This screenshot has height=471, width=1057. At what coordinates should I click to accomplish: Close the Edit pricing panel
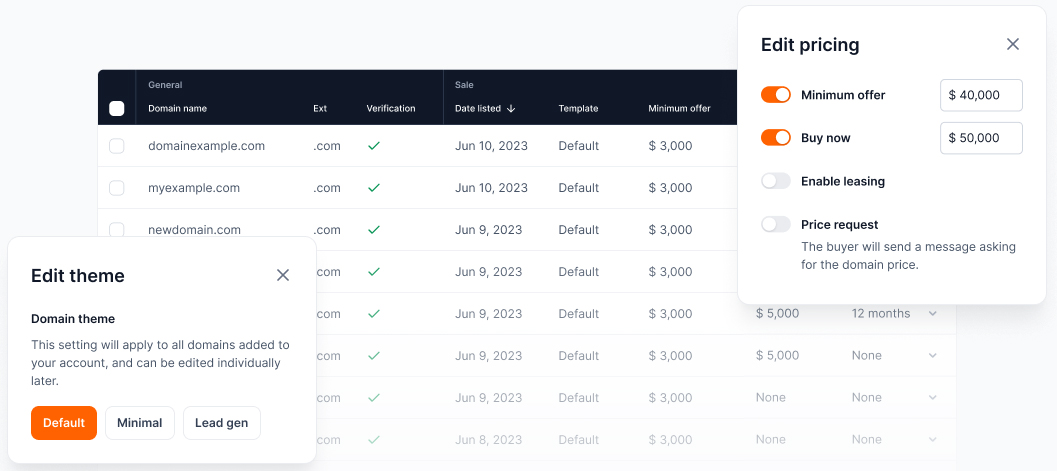click(x=1013, y=44)
